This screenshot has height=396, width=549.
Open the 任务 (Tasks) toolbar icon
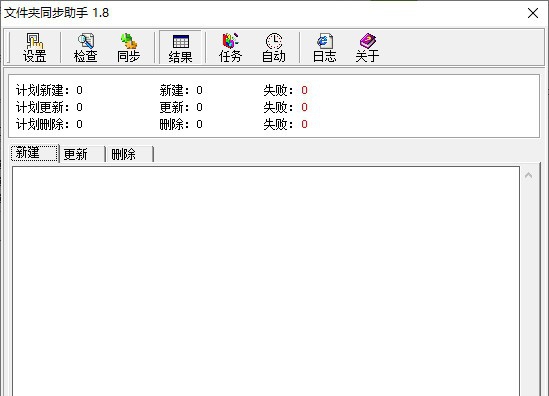pos(230,48)
